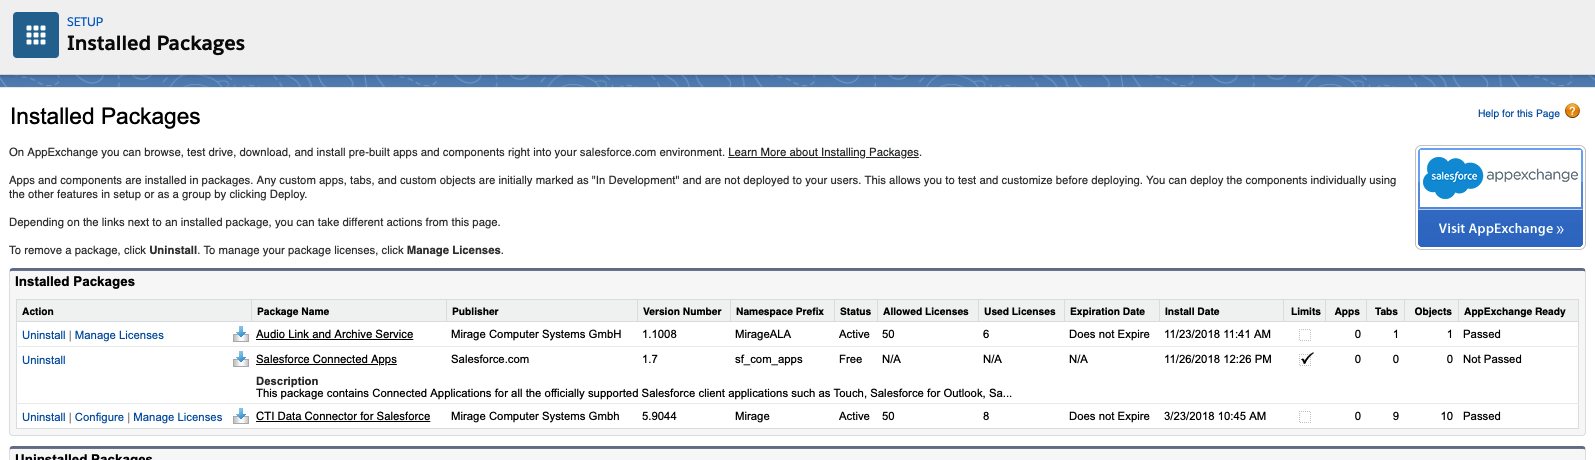Open Help for this Page link
Image resolution: width=1595 pixels, height=460 pixels.
(x=1518, y=113)
